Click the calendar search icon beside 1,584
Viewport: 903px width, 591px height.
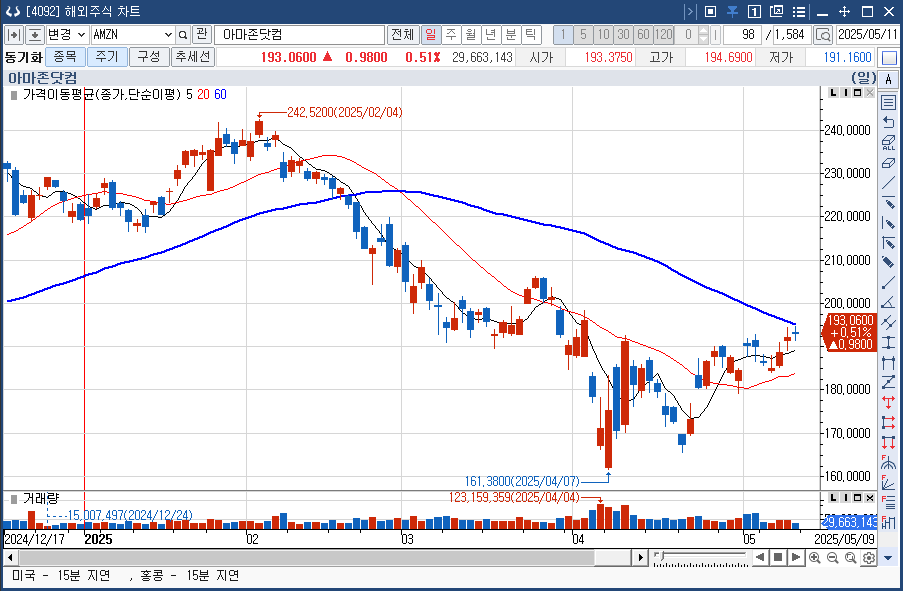pyautogui.click(x=822, y=35)
